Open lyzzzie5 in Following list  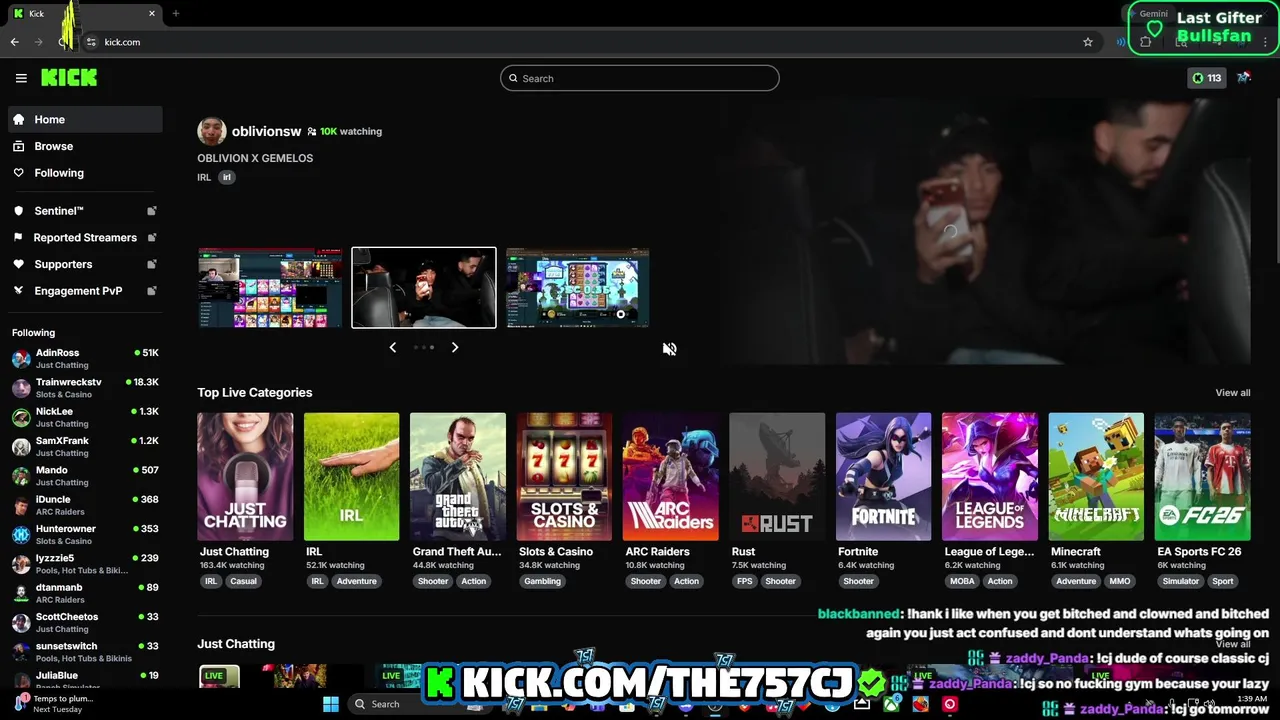85,564
